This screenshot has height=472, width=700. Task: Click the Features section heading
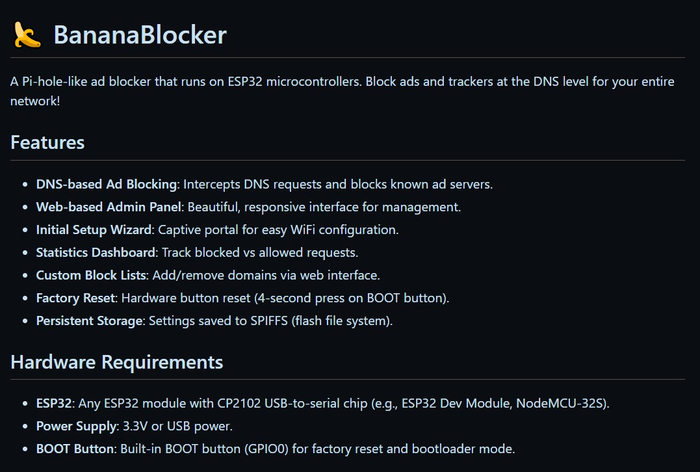47,142
